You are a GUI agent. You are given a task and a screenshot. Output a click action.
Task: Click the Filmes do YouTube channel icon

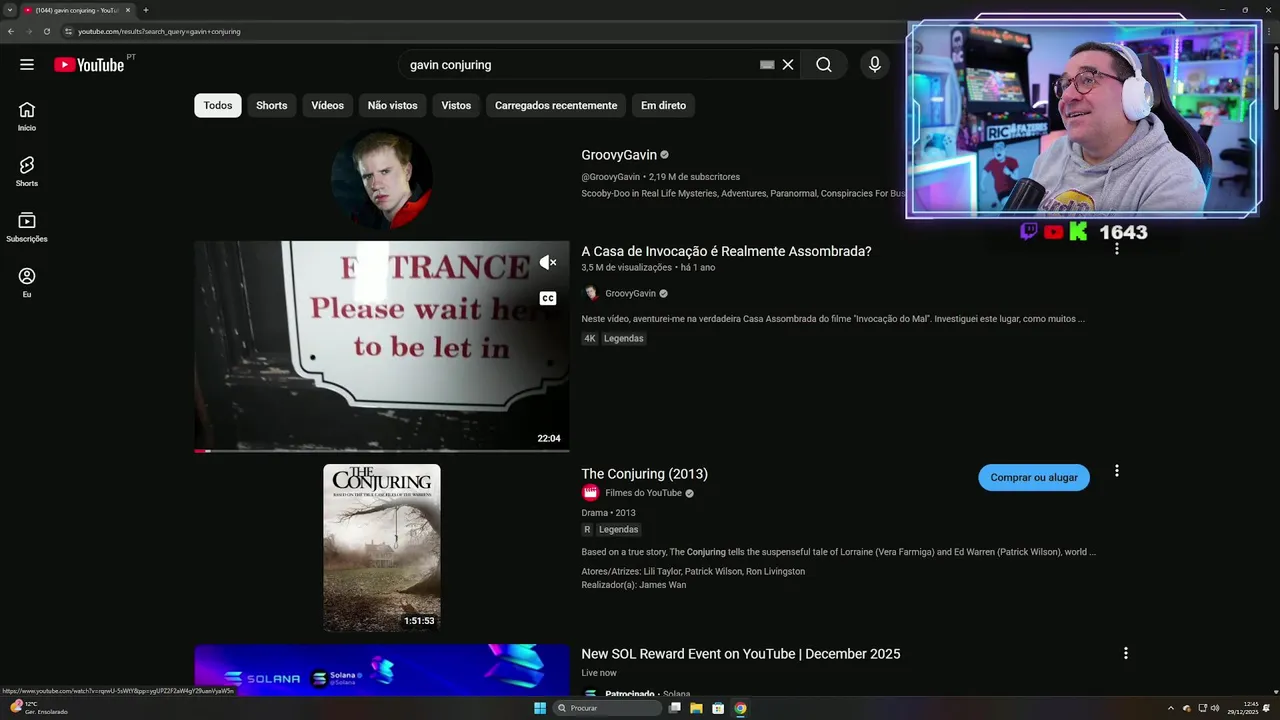[590, 493]
